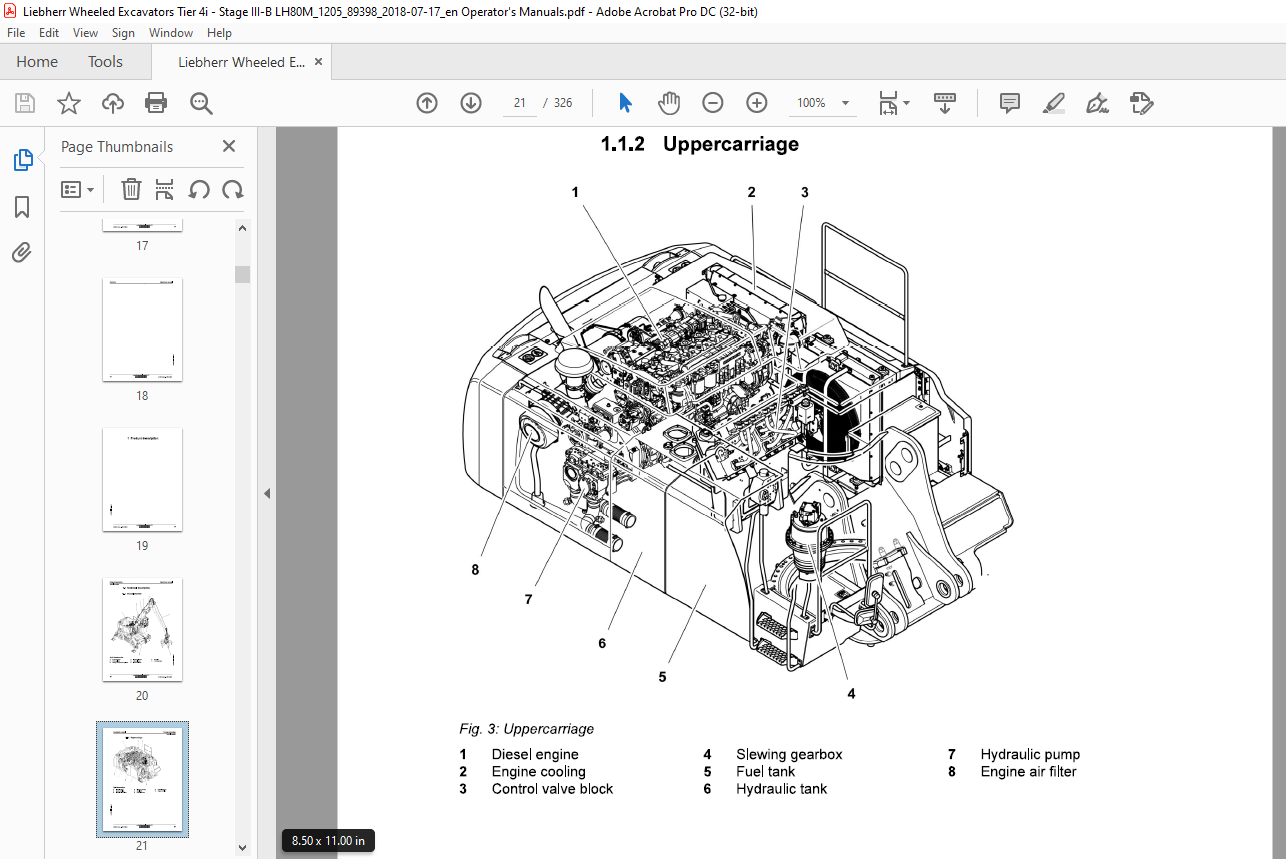Click the caption 'Fig. 3: Uppercarriage'
This screenshot has height=859, width=1286.
click(527, 729)
